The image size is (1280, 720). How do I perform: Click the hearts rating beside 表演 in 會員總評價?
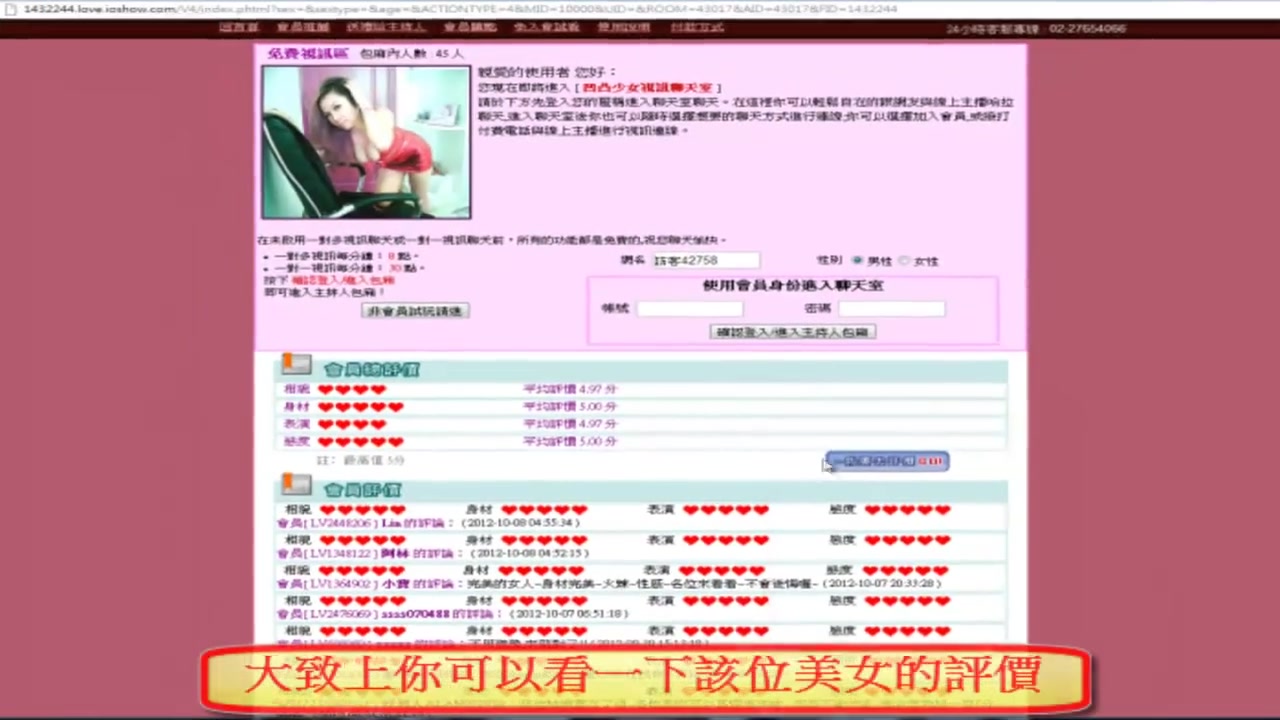(x=351, y=424)
